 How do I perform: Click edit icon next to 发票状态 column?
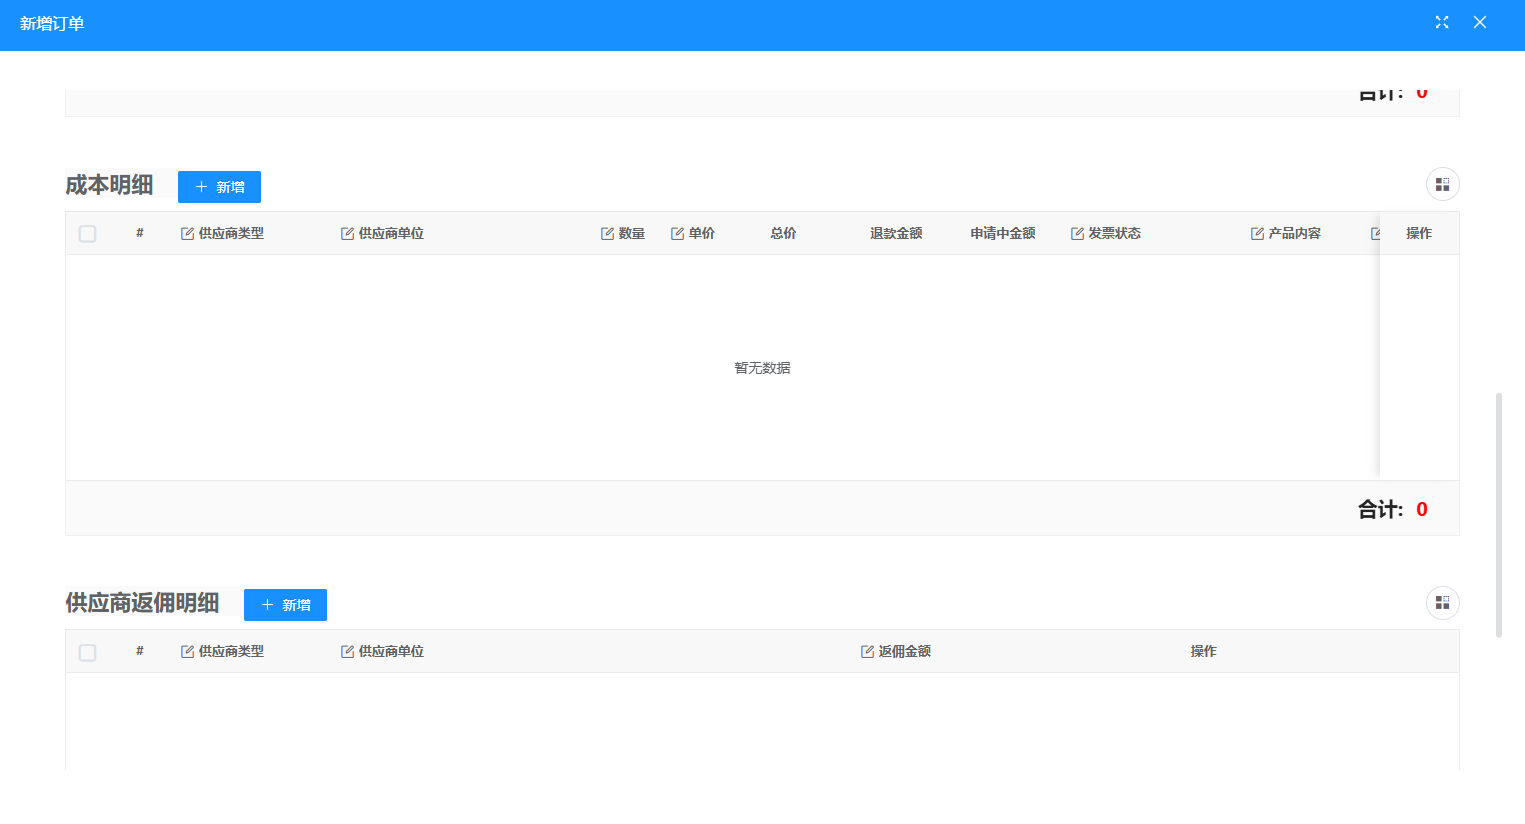[x=1077, y=234]
